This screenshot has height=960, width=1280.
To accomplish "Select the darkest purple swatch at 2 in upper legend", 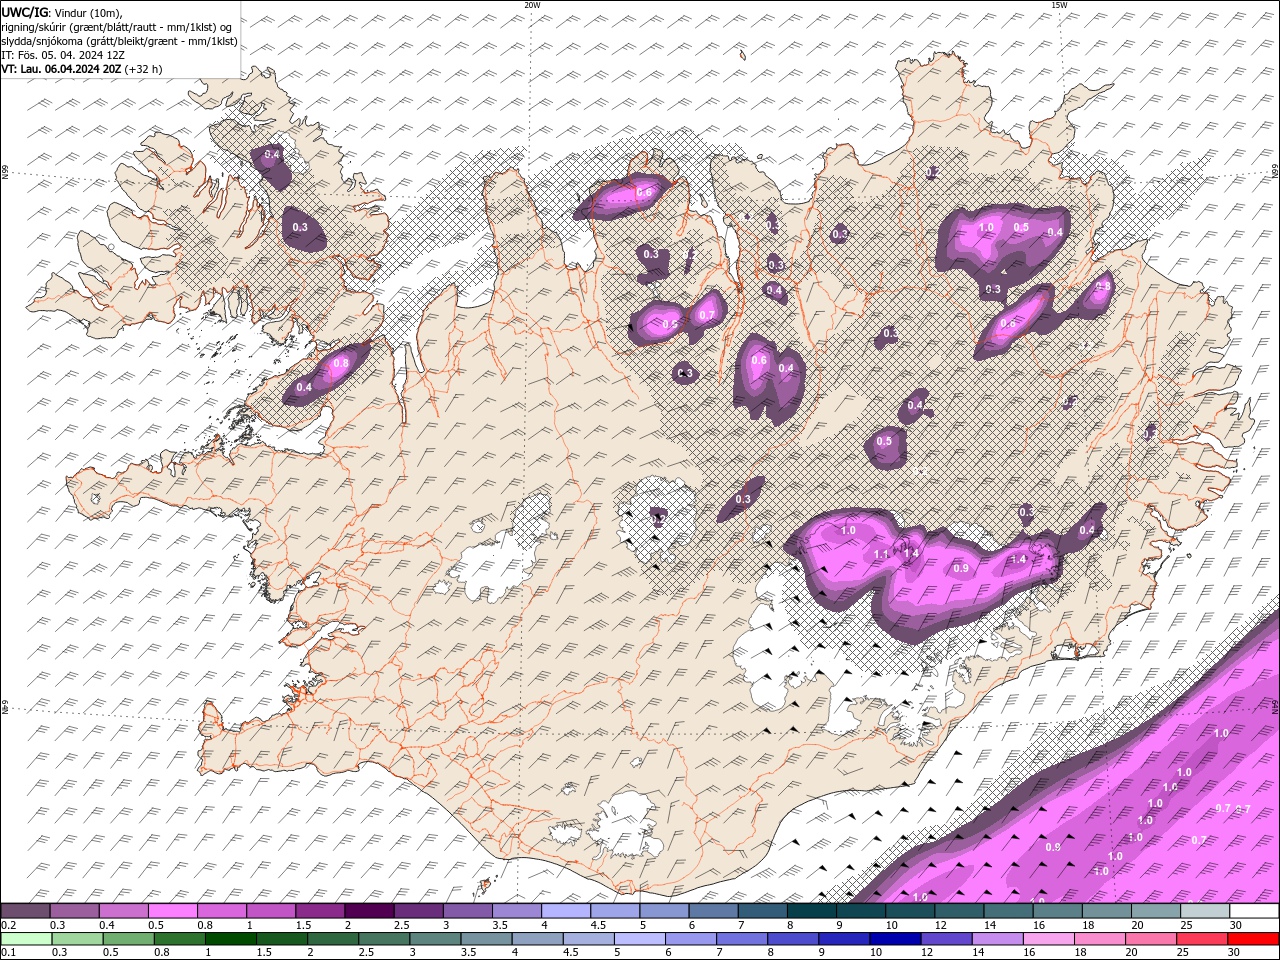I will (x=369, y=911).
